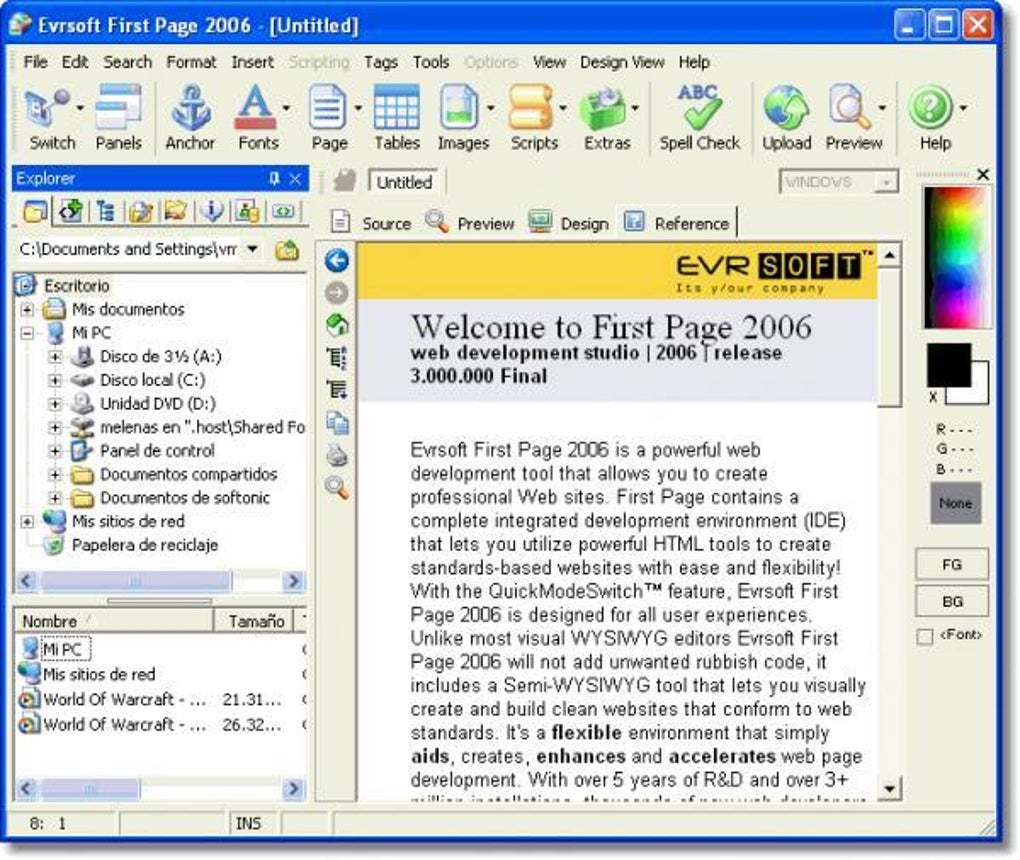Open the Extras toolbar icon

603,107
